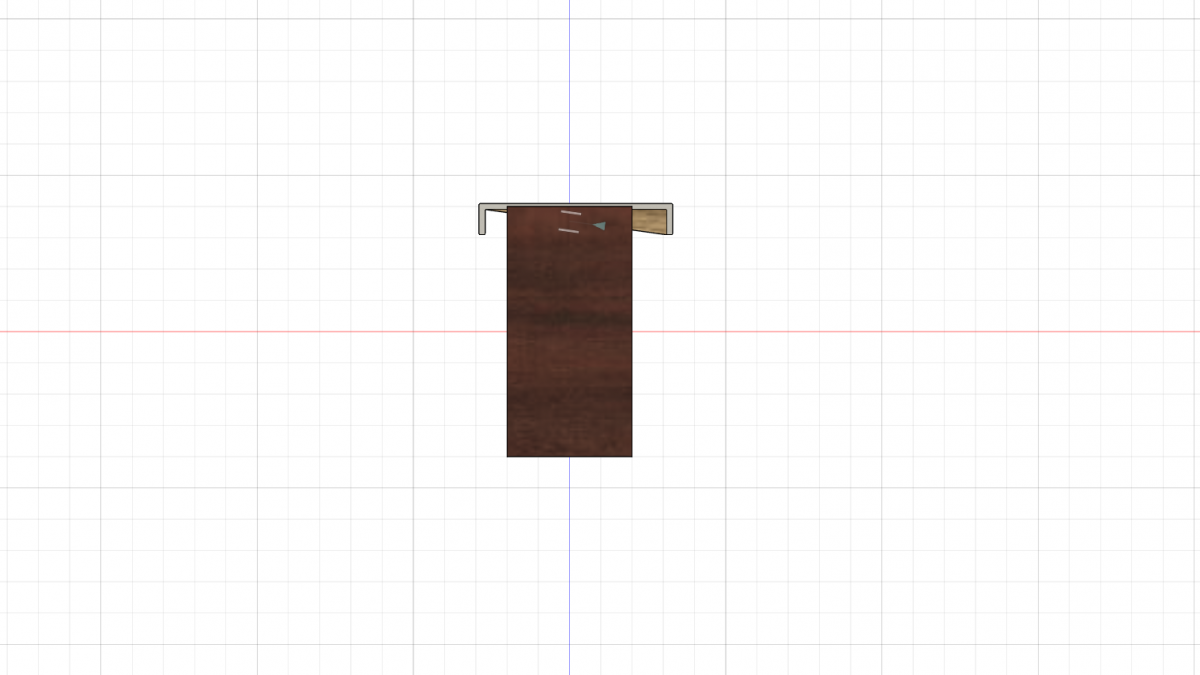1200x675 pixels.
Task: Click the vertical axis line below the panel
Action: (570, 560)
